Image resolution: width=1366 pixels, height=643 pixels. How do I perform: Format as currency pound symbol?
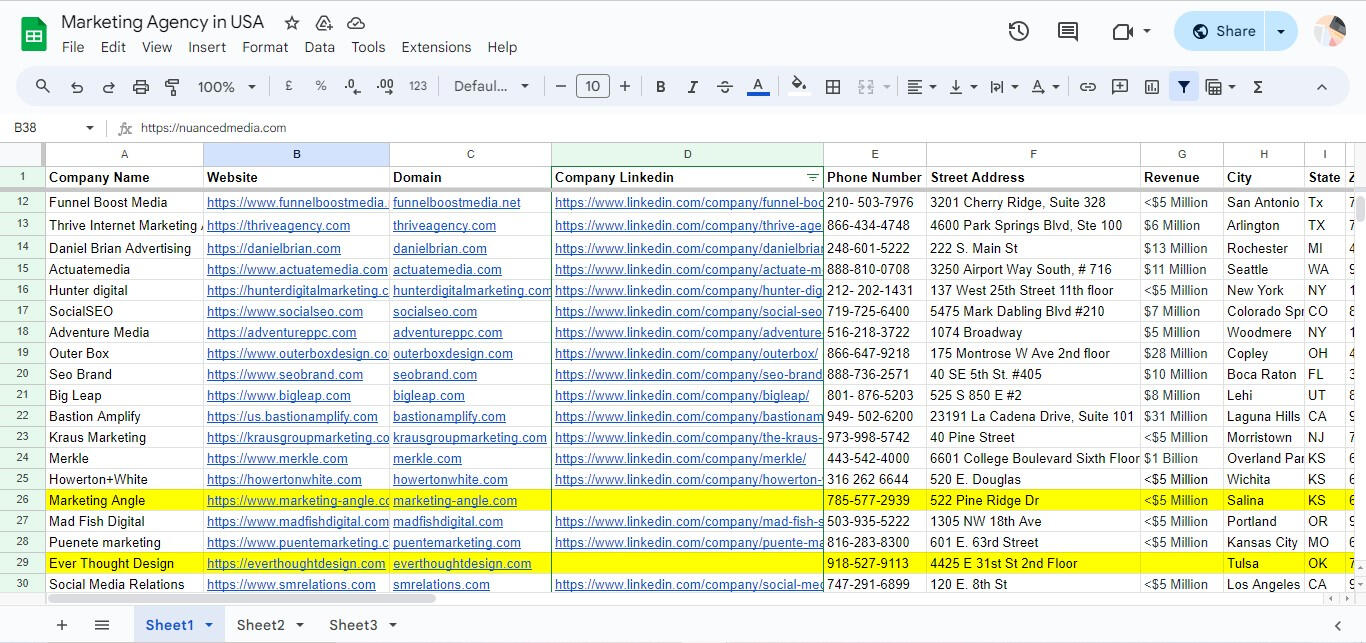pos(288,87)
